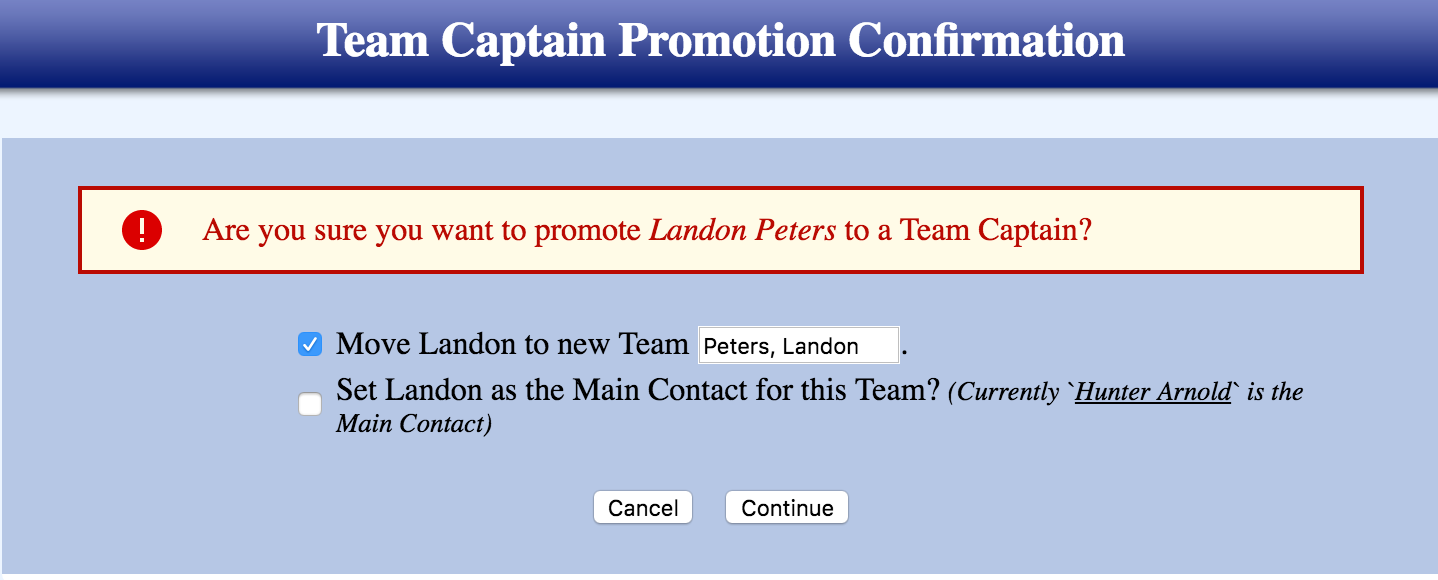Uncheck the Move Landon to new Team checkbox
This screenshot has height=580, width=1438.
click(x=310, y=345)
